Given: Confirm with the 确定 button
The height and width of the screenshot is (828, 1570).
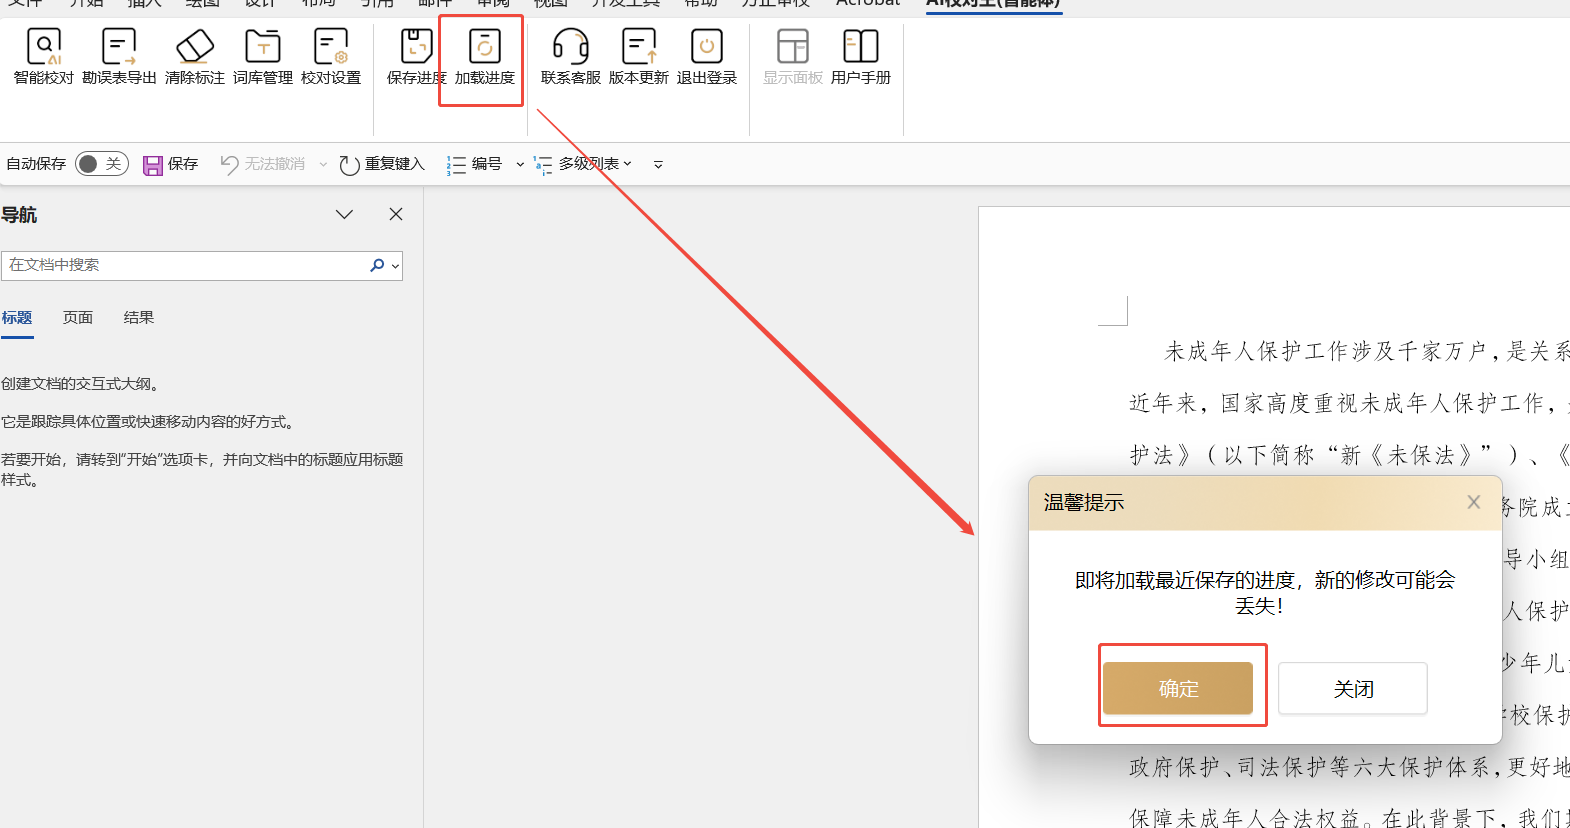Looking at the screenshot, I should click(1178, 688).
